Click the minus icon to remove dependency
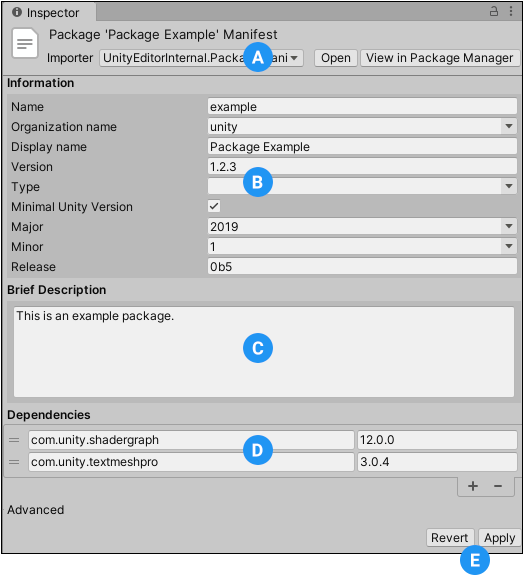The image size is (524, 576). [498, 486]
